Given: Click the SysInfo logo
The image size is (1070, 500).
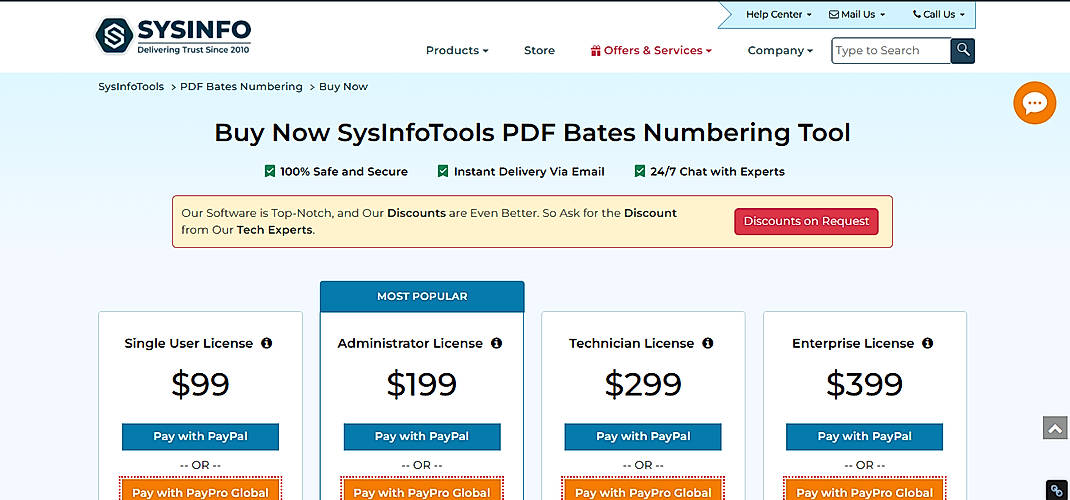Looking at the screenshot, I should [x=173, y=36].
